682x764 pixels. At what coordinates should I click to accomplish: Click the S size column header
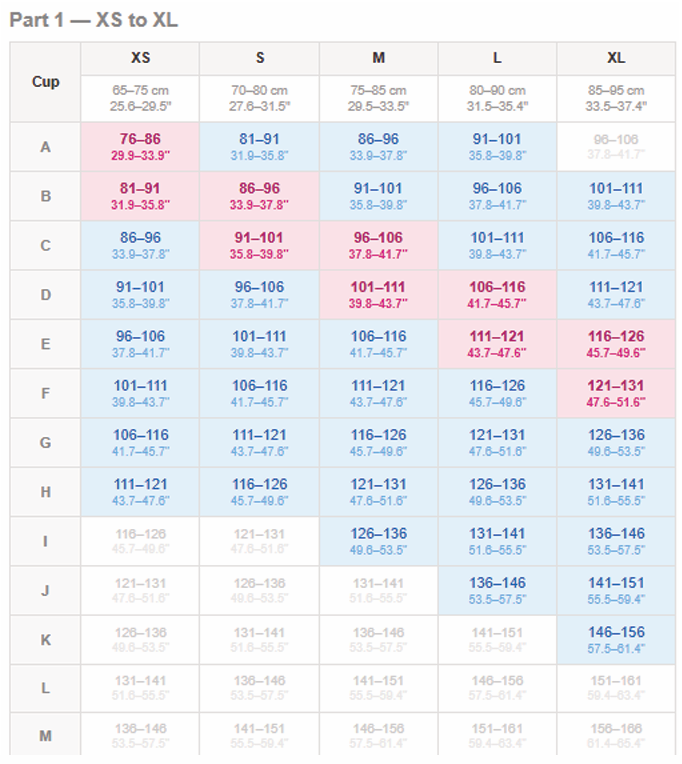[x=259, y=58]
